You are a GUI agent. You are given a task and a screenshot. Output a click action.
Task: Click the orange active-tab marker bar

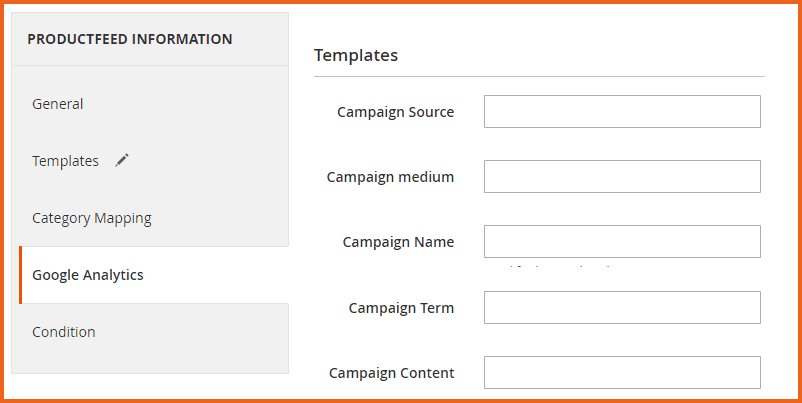tap(20, 275)
